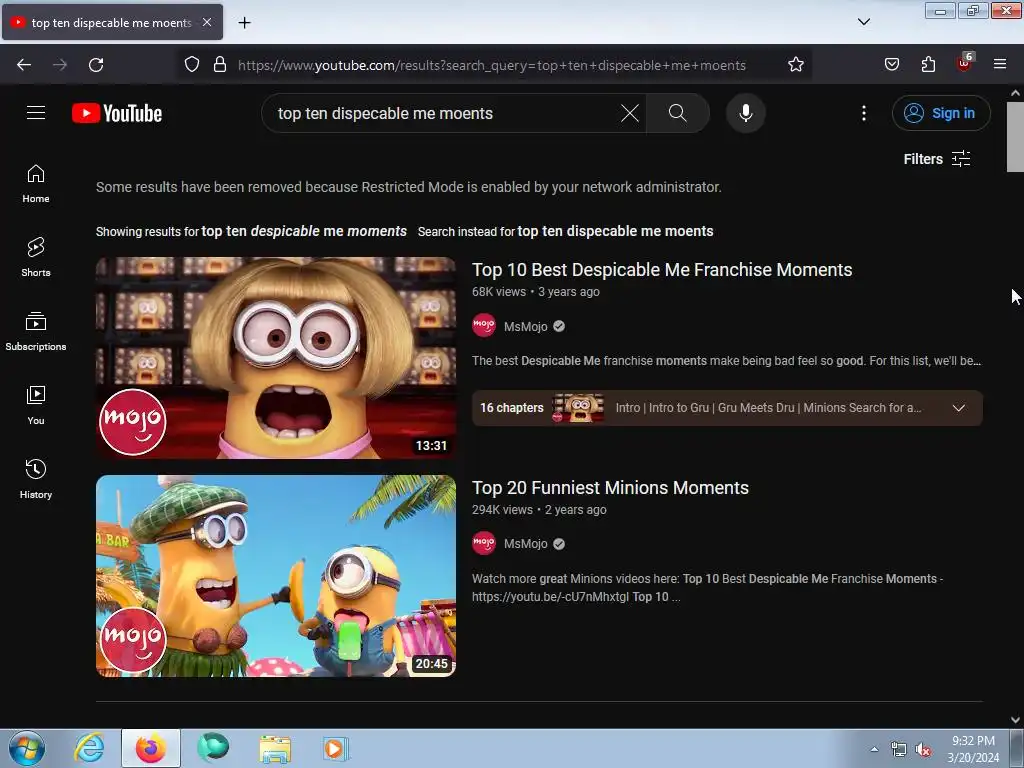This screenshot has width=1024, height=768.
Task: Open Shorts in the sidebar
Action: point(36,257)
